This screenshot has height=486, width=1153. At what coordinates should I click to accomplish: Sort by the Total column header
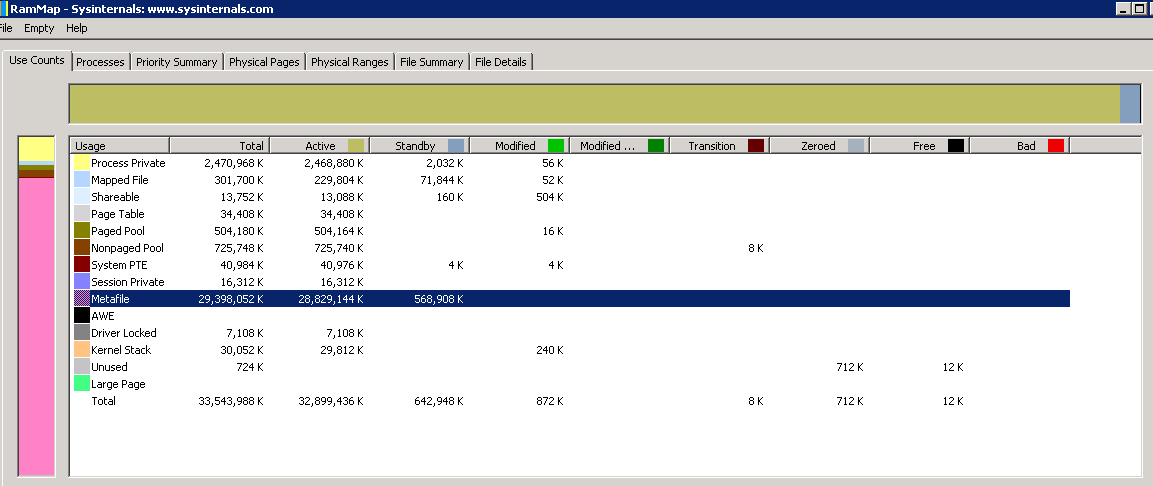[219, 146]
